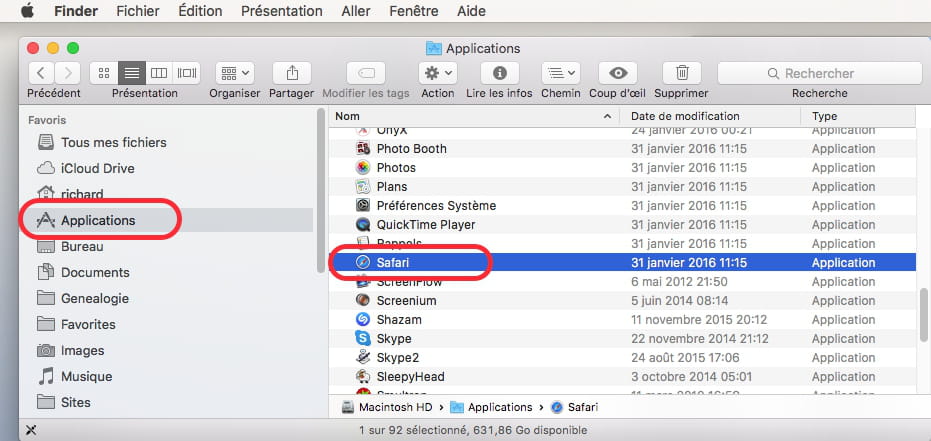Click the QuickTime Player app icon
Viewport: 931px width, 441px height.
click(x=363, y=224)
